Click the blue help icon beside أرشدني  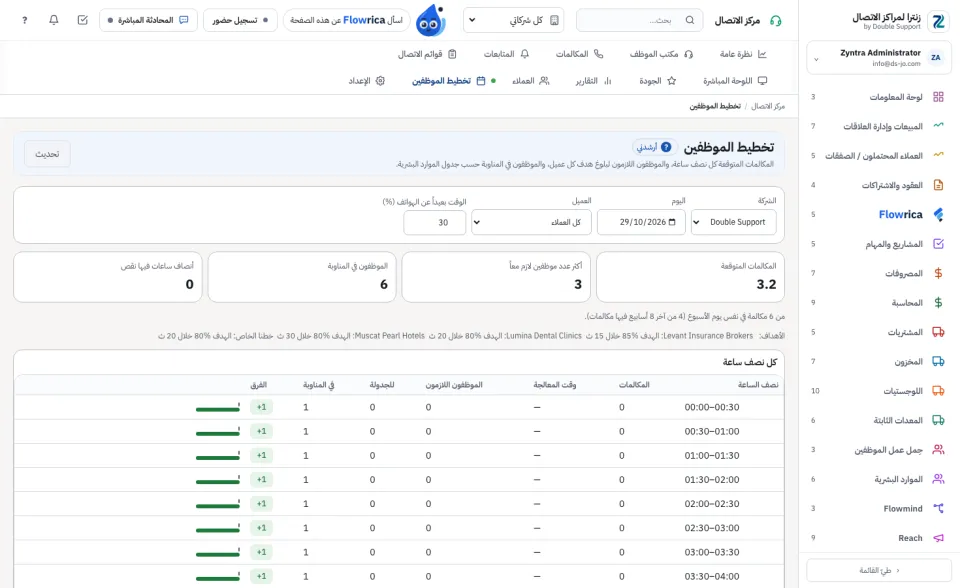pyautogui.click(x=666, y=147)
